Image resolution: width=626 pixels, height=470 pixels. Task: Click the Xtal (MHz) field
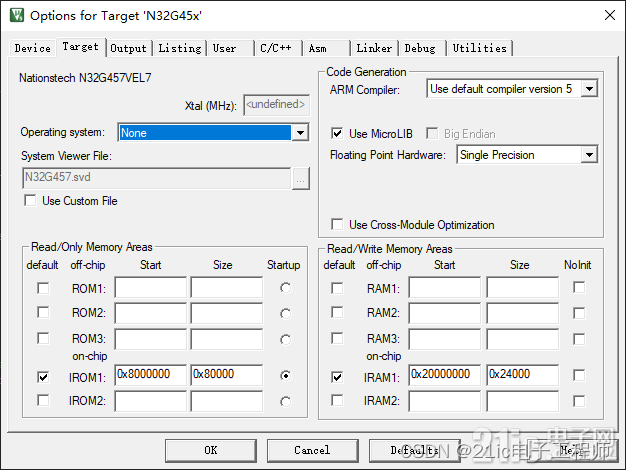click(276, 105)
